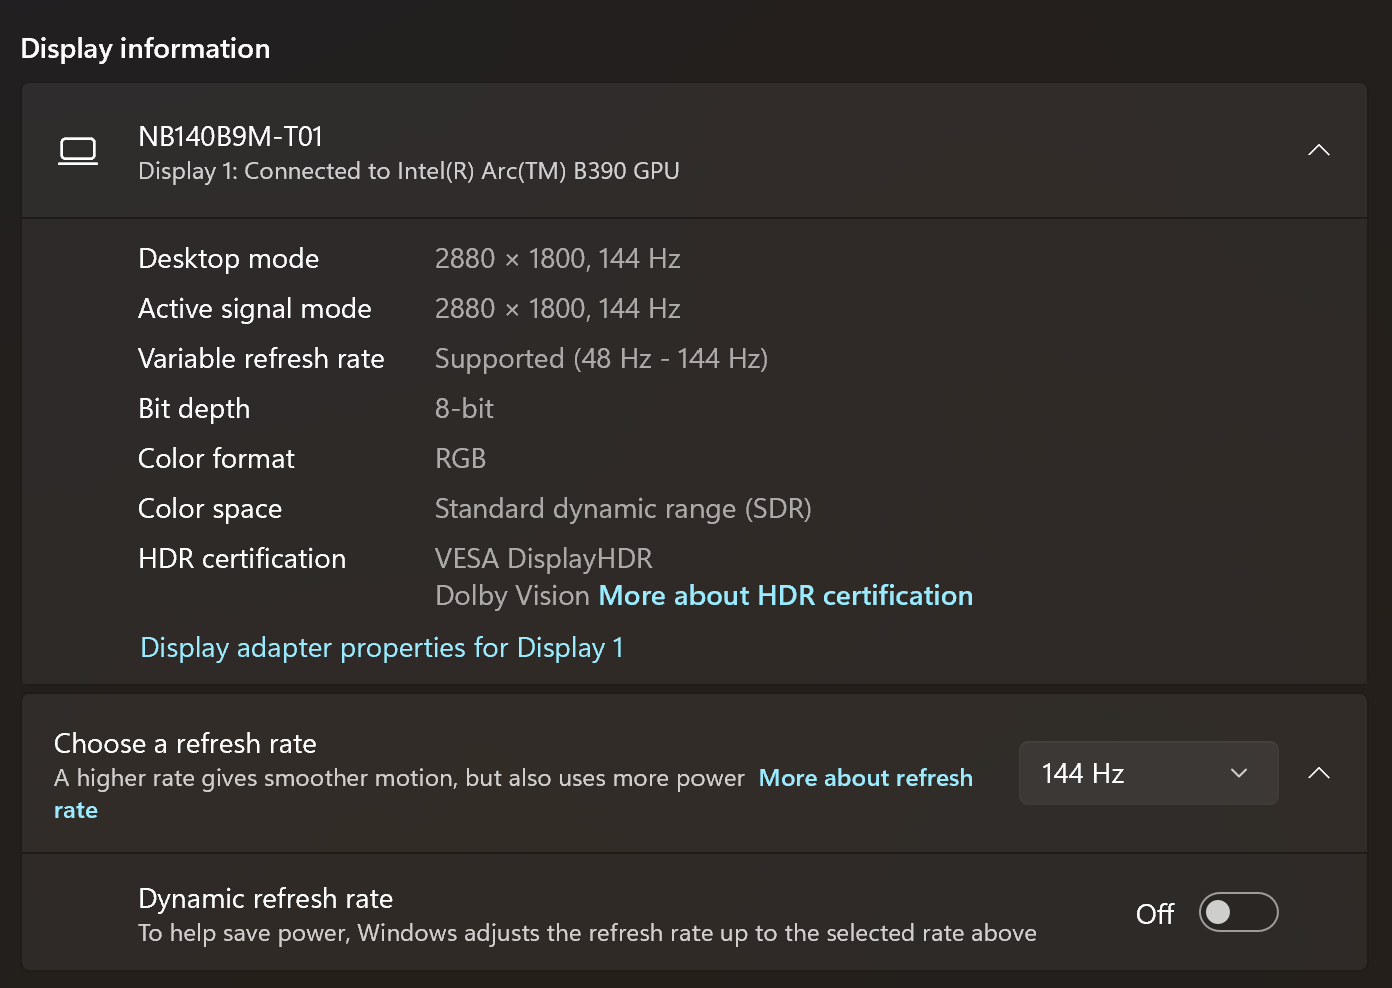Click the laptop display icon beside NB140B9M-T01
The image size is (1392, 988).
pyautogui.click(x=78, y=151)
